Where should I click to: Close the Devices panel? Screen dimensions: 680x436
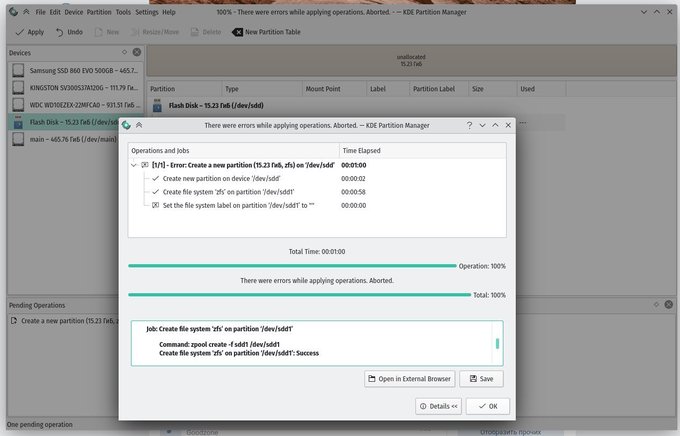[137, 52]
